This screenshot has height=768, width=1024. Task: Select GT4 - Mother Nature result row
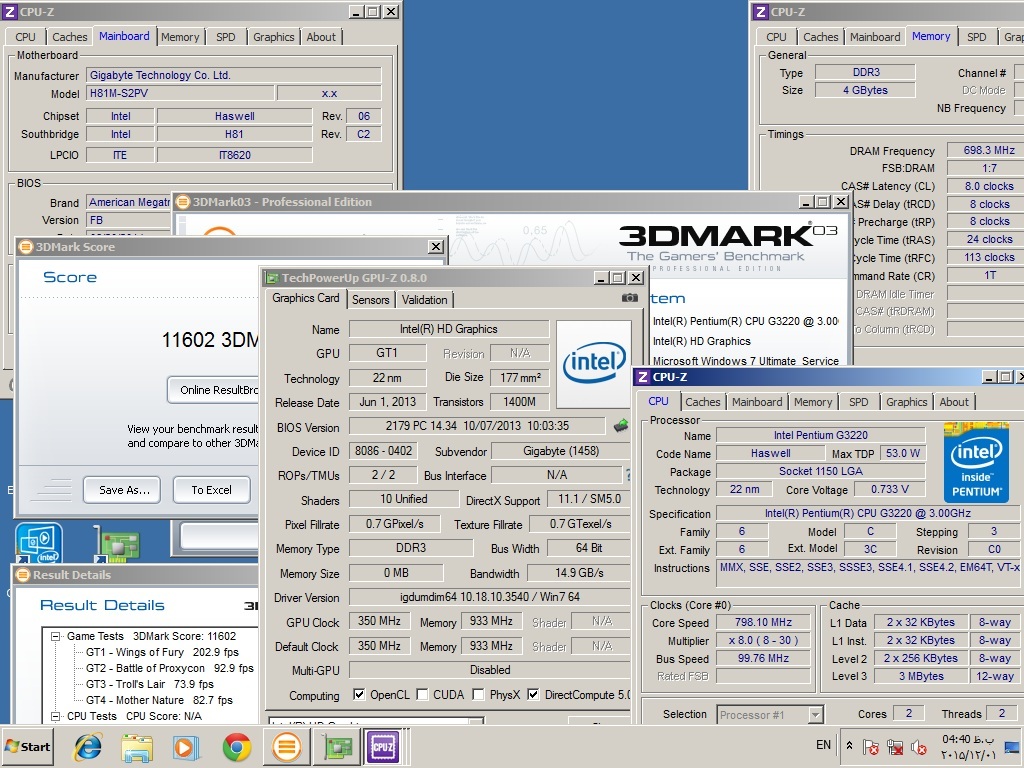tap(159, 700)
